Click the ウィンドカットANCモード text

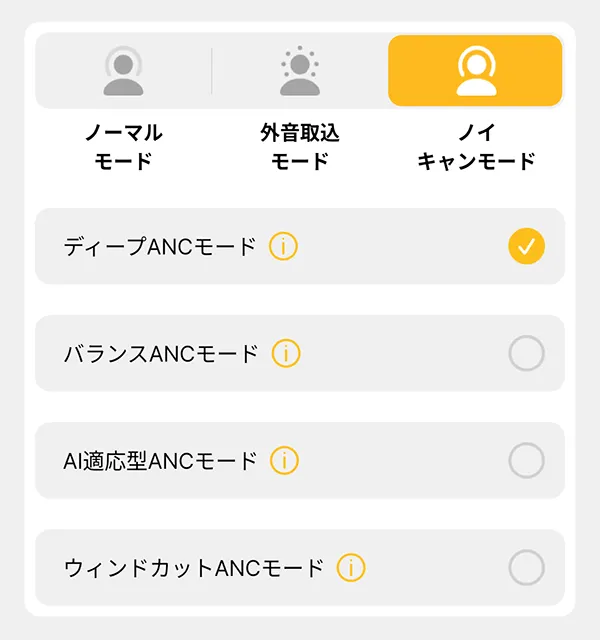tap(194, 568)
